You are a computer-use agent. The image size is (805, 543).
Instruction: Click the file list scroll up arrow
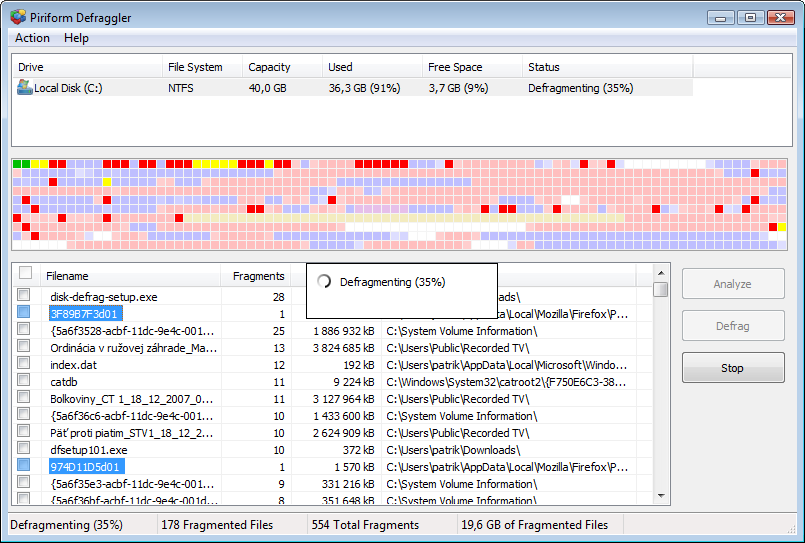pos(661,273)
